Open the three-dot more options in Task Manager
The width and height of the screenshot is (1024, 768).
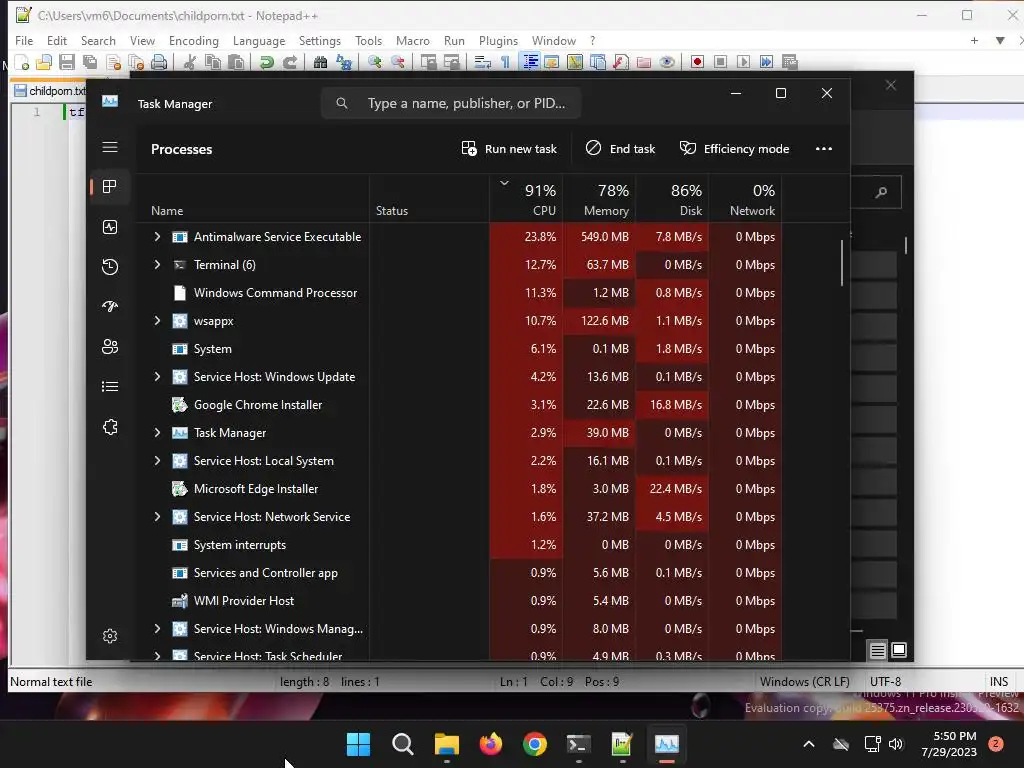coord(824,149)
